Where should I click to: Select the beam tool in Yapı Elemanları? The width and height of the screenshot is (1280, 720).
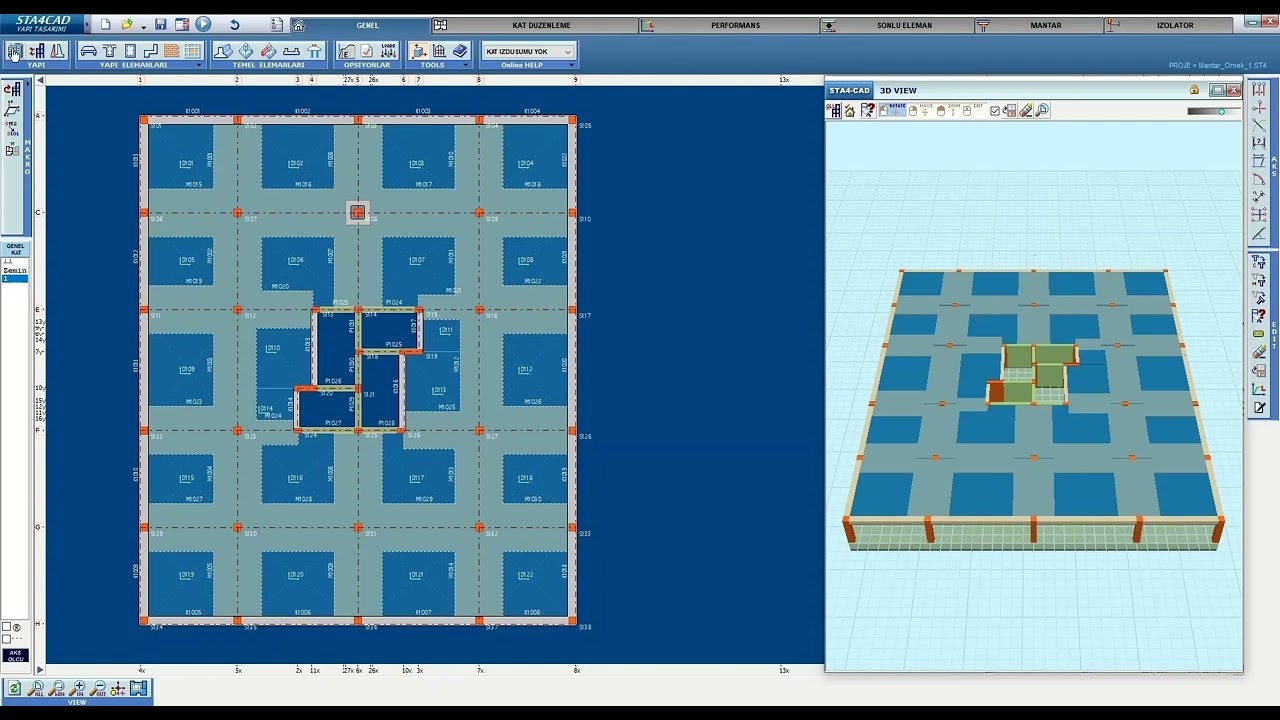coord(110,51)
